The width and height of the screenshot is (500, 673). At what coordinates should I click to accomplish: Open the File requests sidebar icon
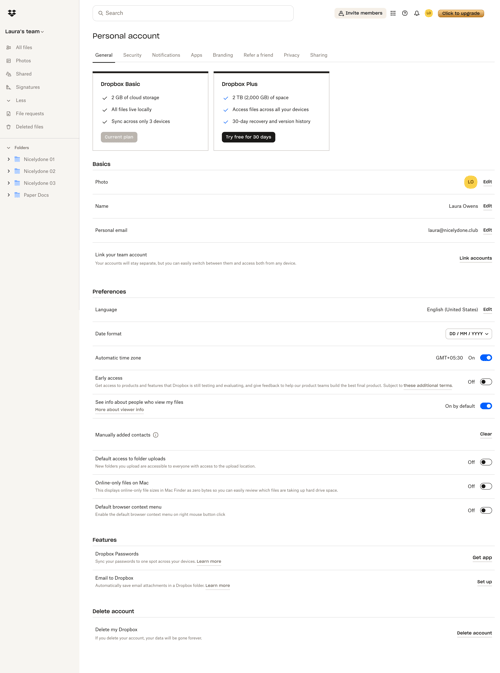(9, 114)
